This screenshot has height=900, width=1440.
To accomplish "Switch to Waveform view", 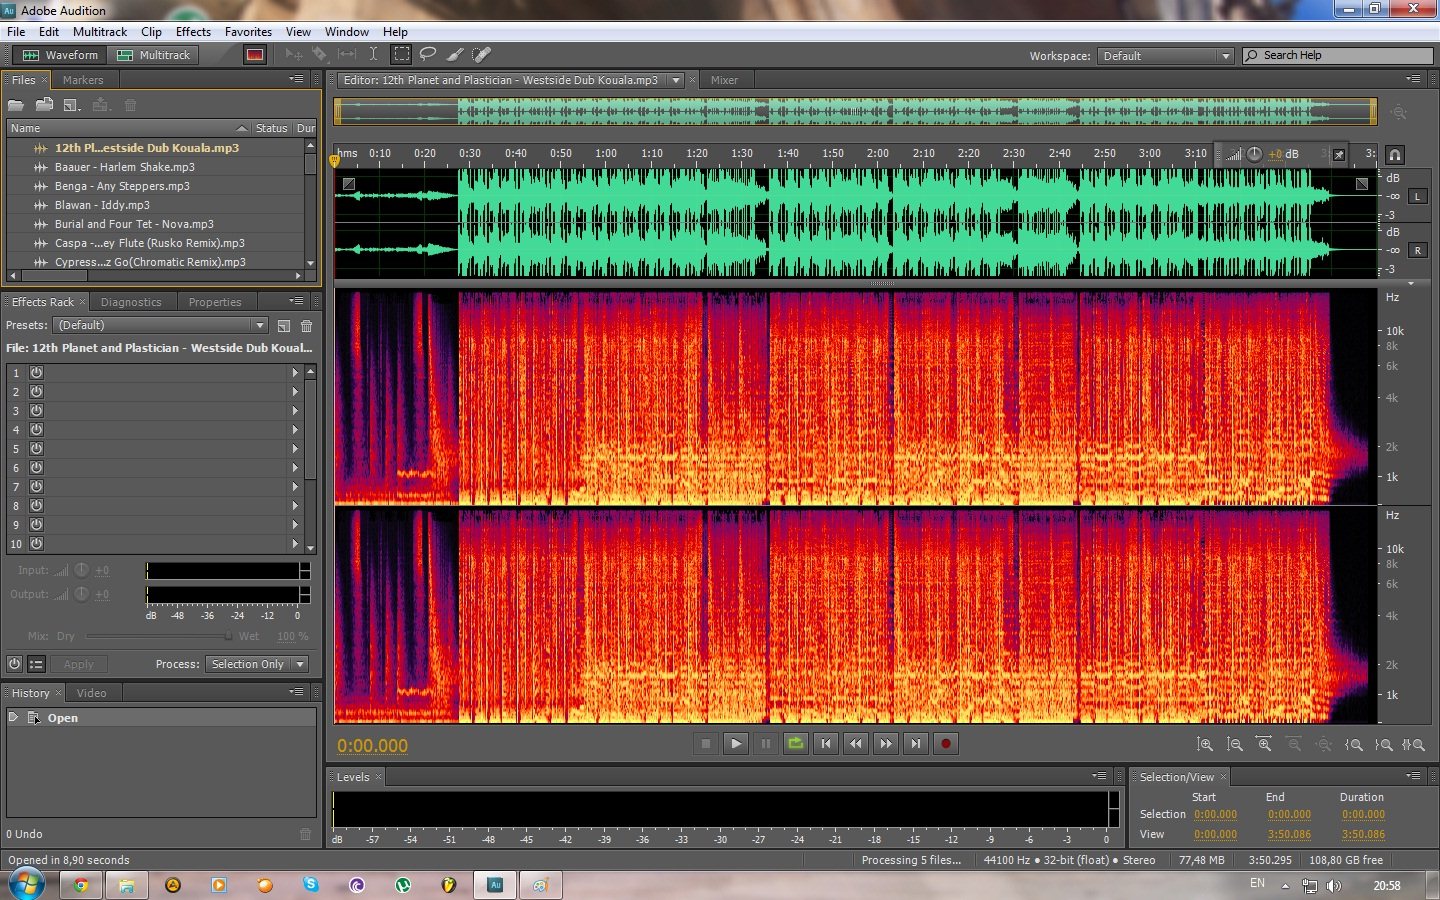I will point(60,55).
